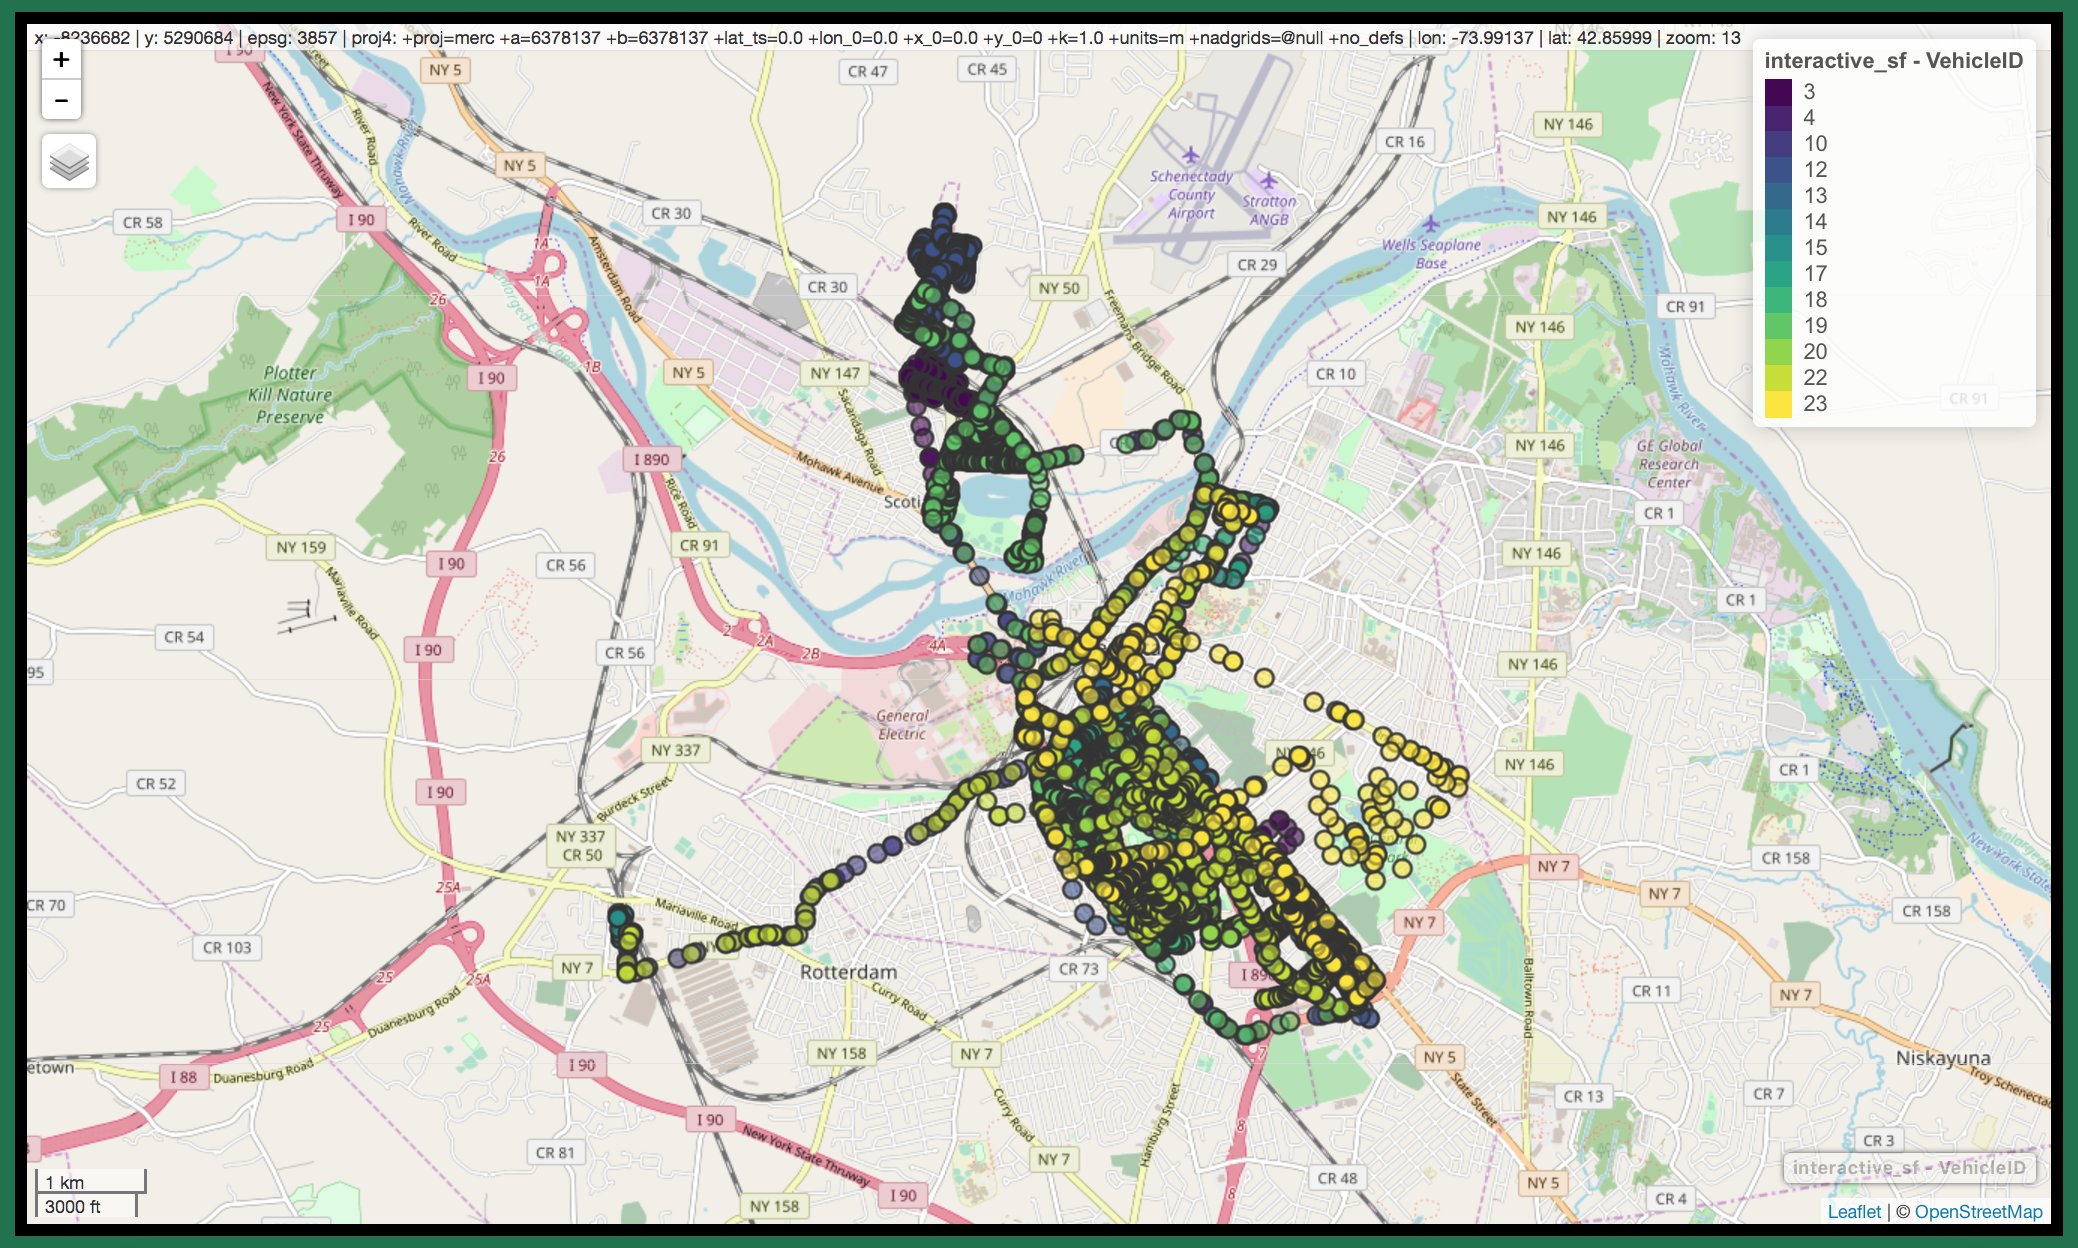The width and height of the screenshot is (2078, 1248).
Task: Click the NY 337 route shield
Action: click(676, 750)
